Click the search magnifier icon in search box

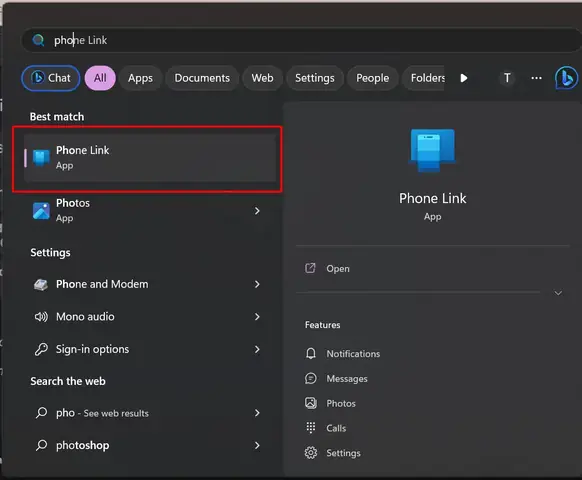click(38, 40)
